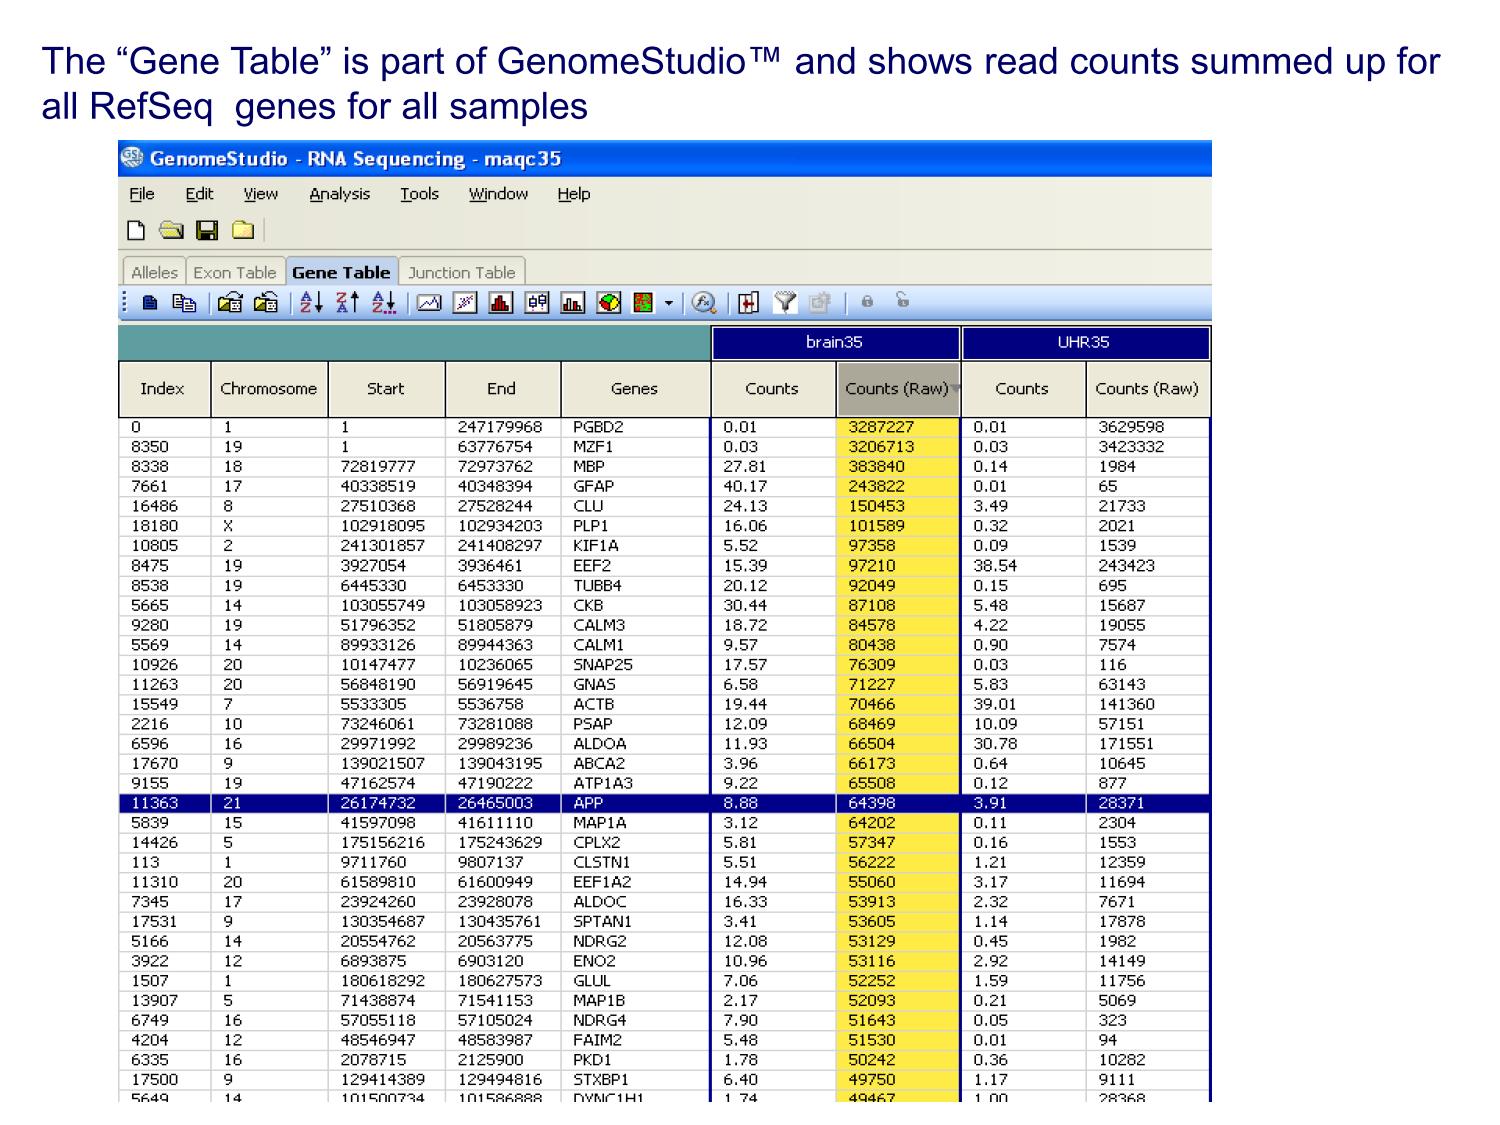Image resolution: width=1500 pixels, height=1125 pixels.
Task: Click the first folder-with-table icon
Action: coord(230,303)
